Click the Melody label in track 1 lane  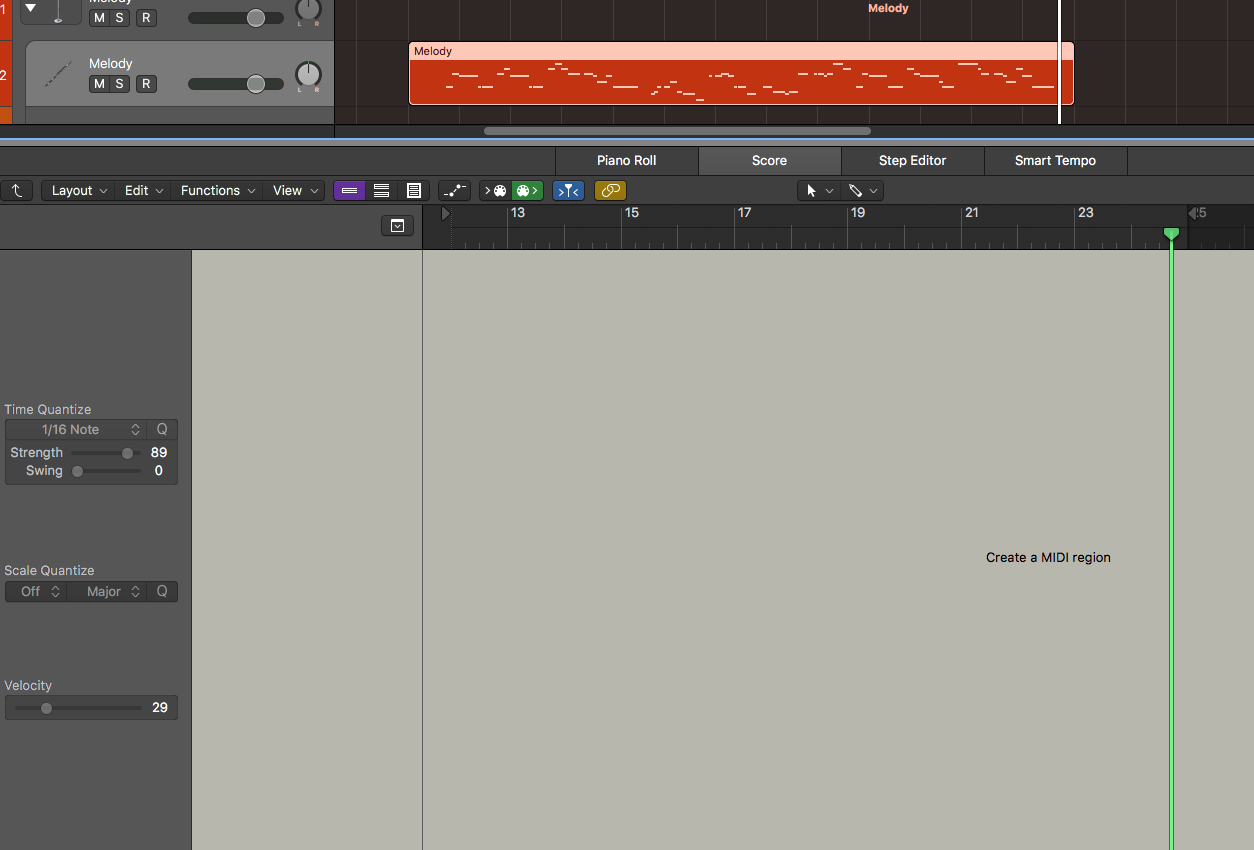coord(888,8)
